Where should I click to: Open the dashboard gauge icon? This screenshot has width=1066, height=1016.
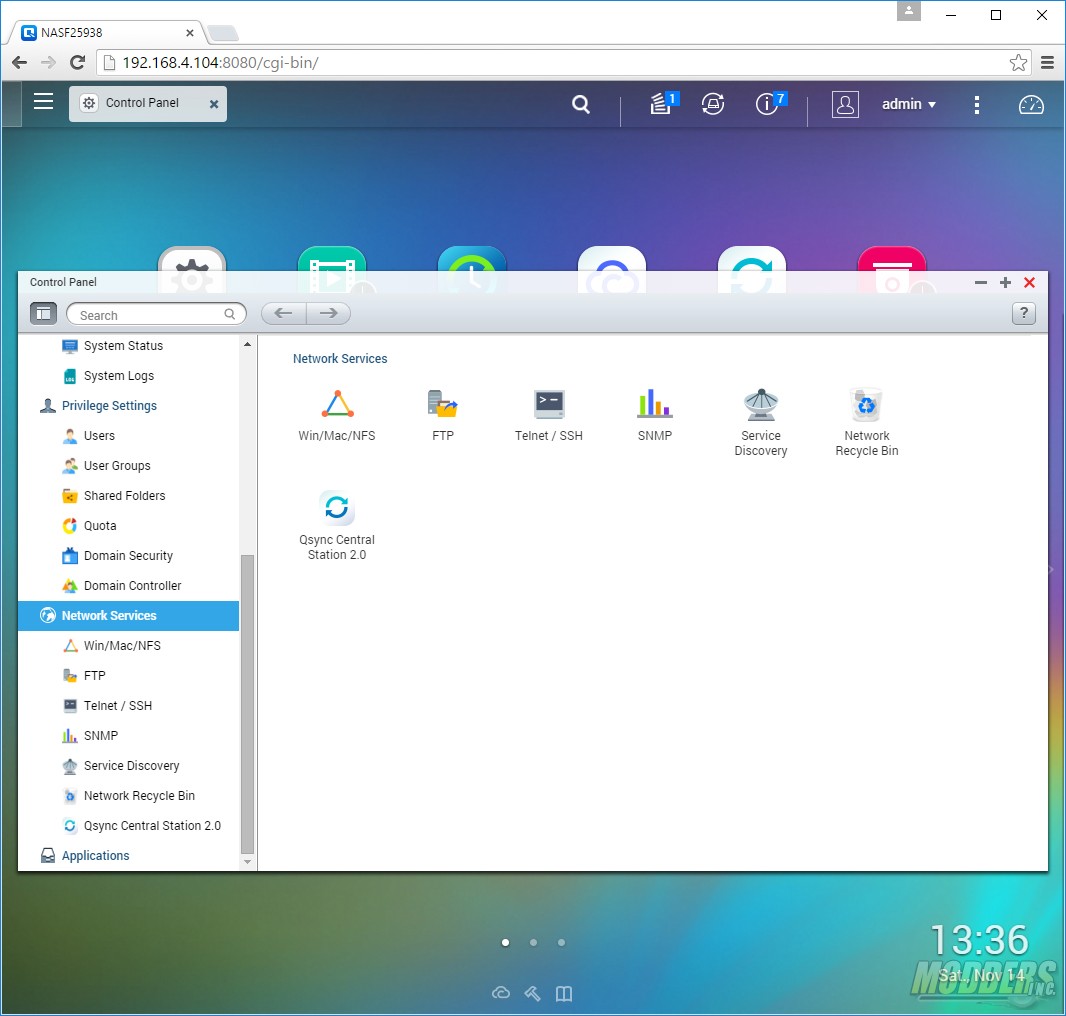tap(1031, 105)
